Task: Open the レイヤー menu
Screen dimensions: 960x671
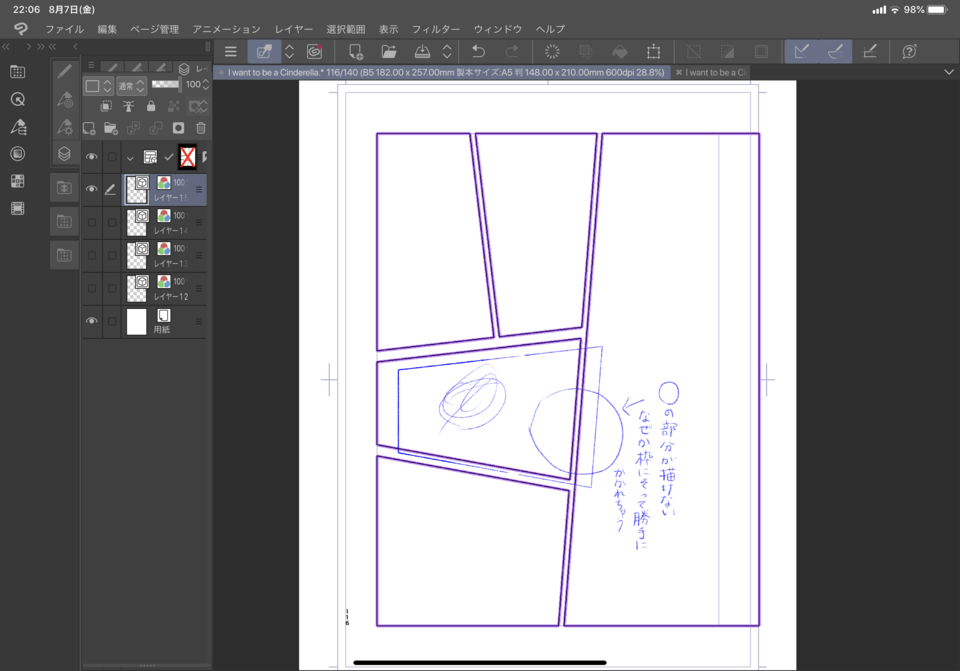Action: (294, 29)
